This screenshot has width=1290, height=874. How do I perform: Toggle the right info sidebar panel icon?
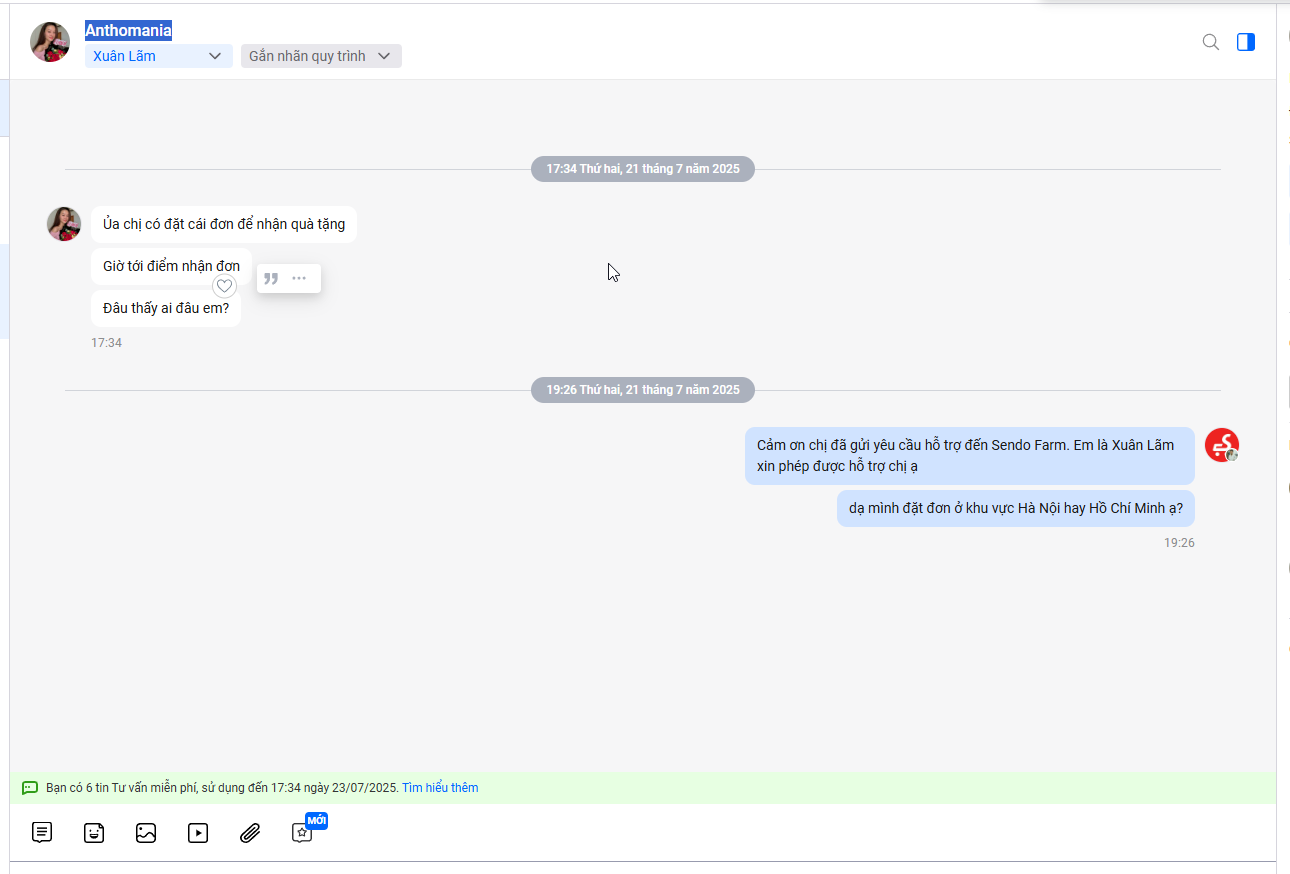coord(1246,42)
